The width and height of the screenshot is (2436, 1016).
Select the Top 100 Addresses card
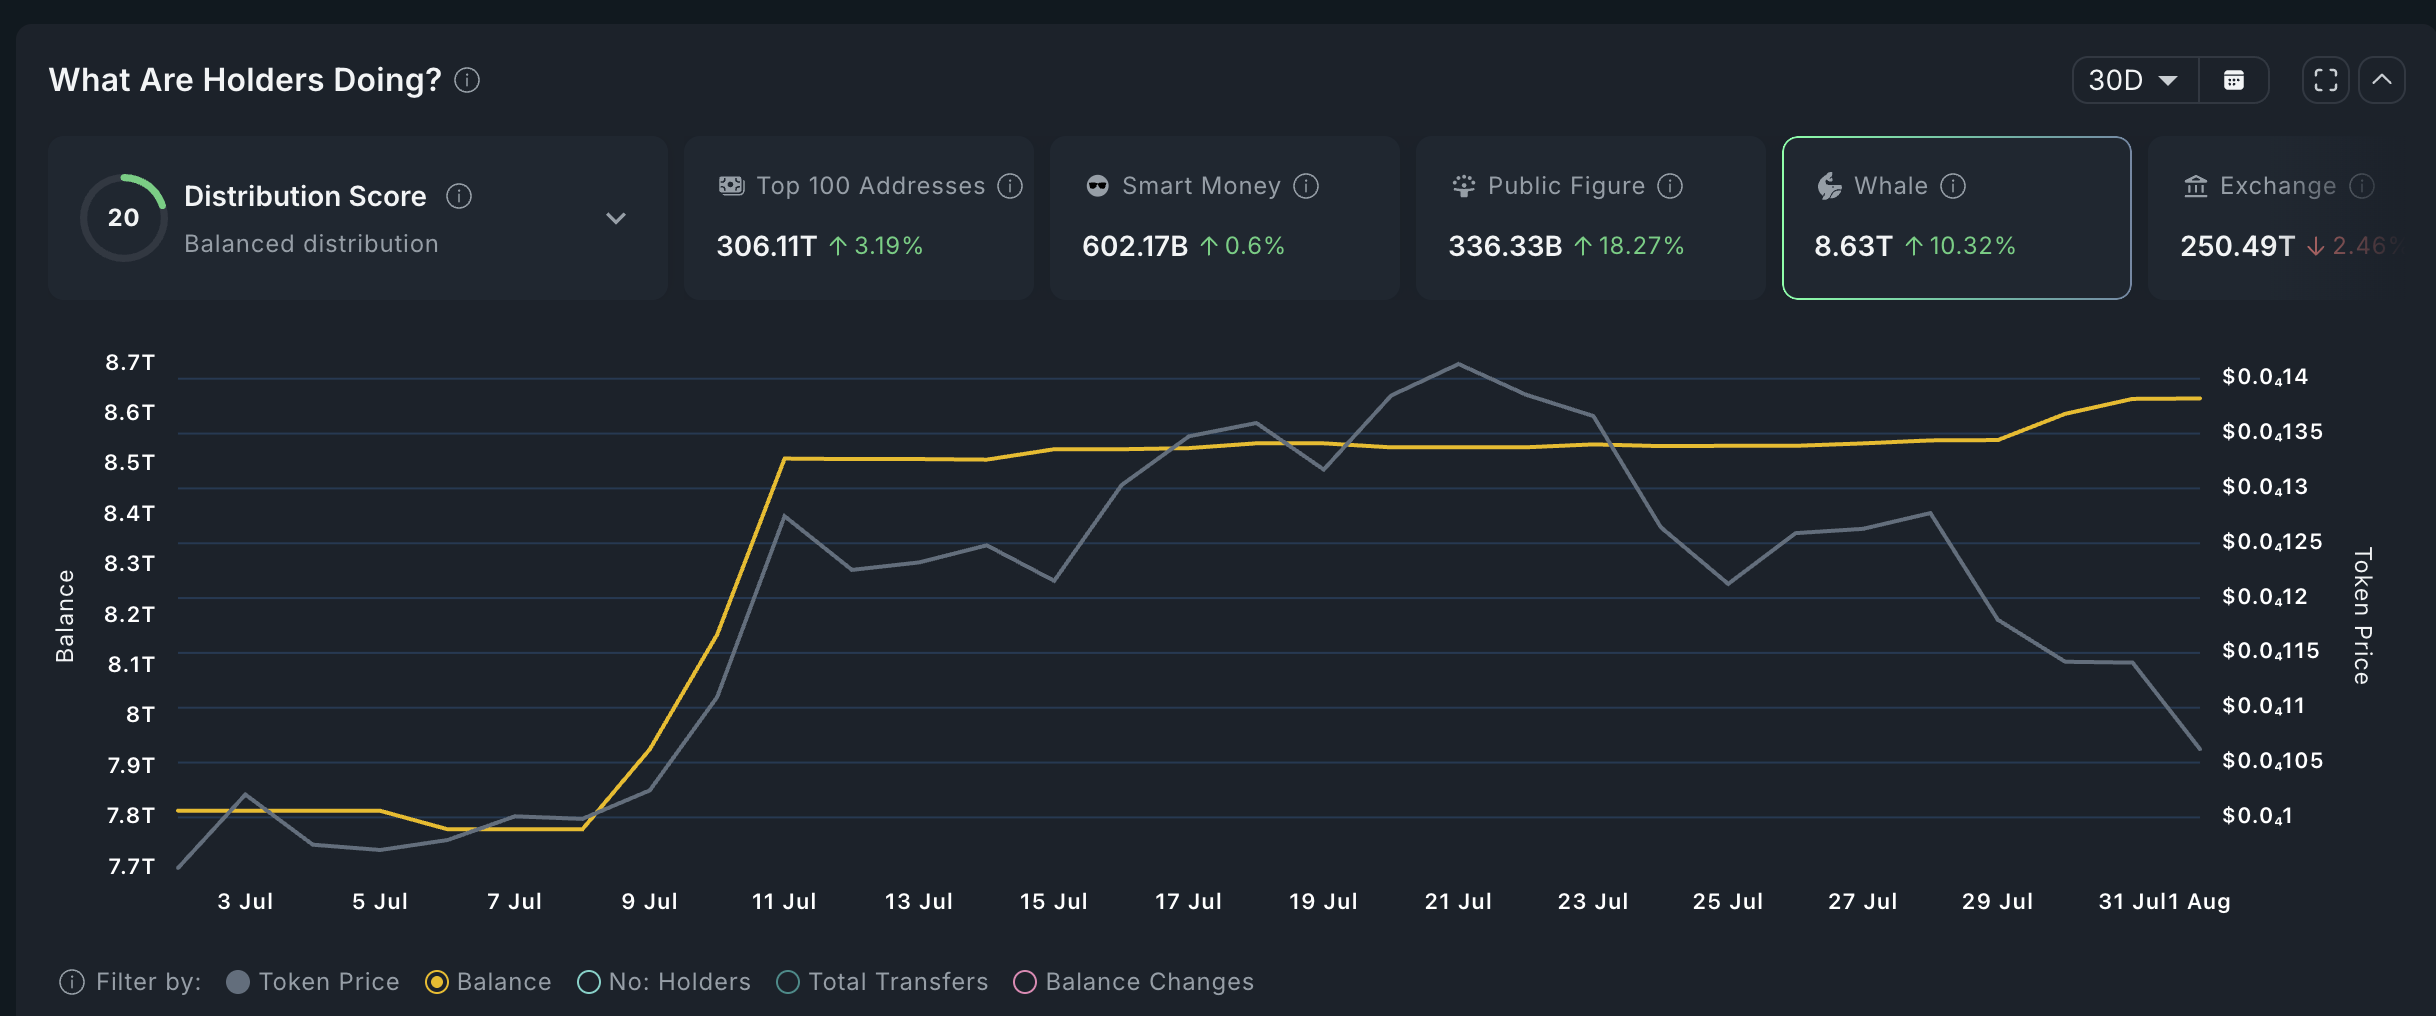coord(858,218)
